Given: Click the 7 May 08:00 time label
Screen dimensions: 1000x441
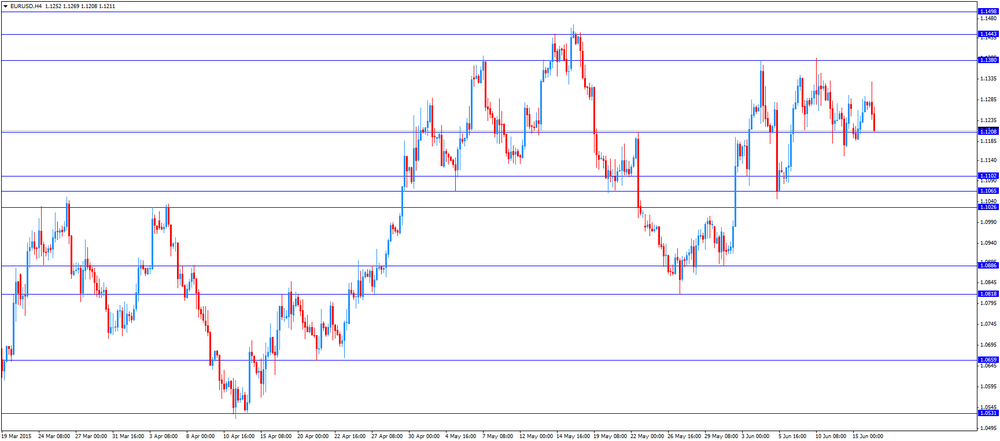Looking at the screenshot, I should click(497, 437).
